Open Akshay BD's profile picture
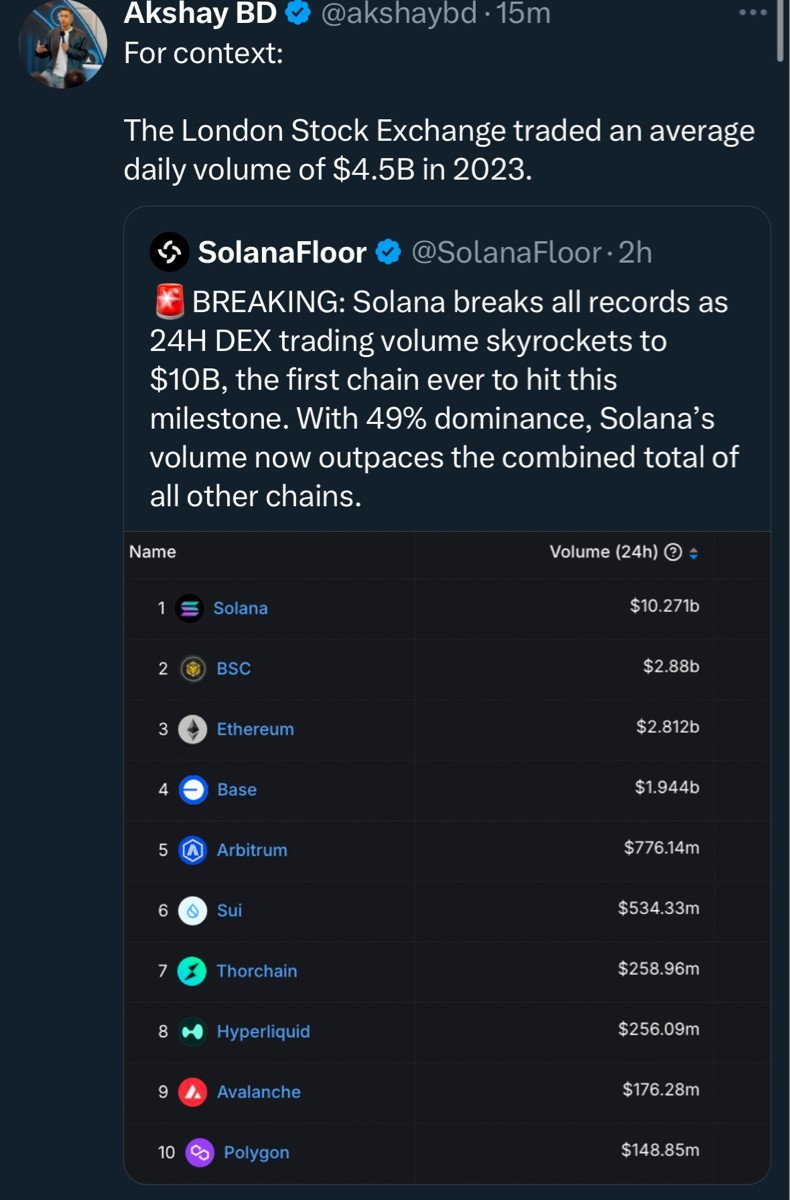790x1200 pixels. (x=63, y=43)
